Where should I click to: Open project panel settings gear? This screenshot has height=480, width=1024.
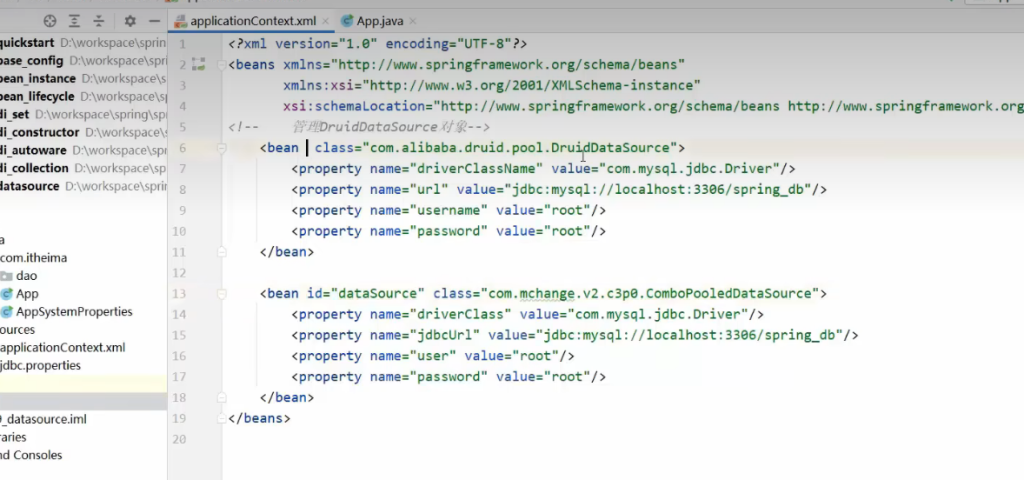click(x=130, y=20)
